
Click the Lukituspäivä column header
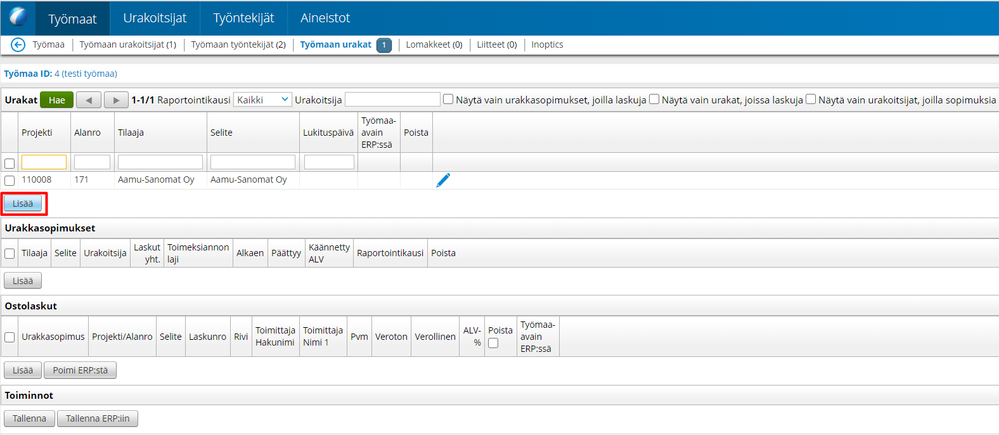coord(328,132)
